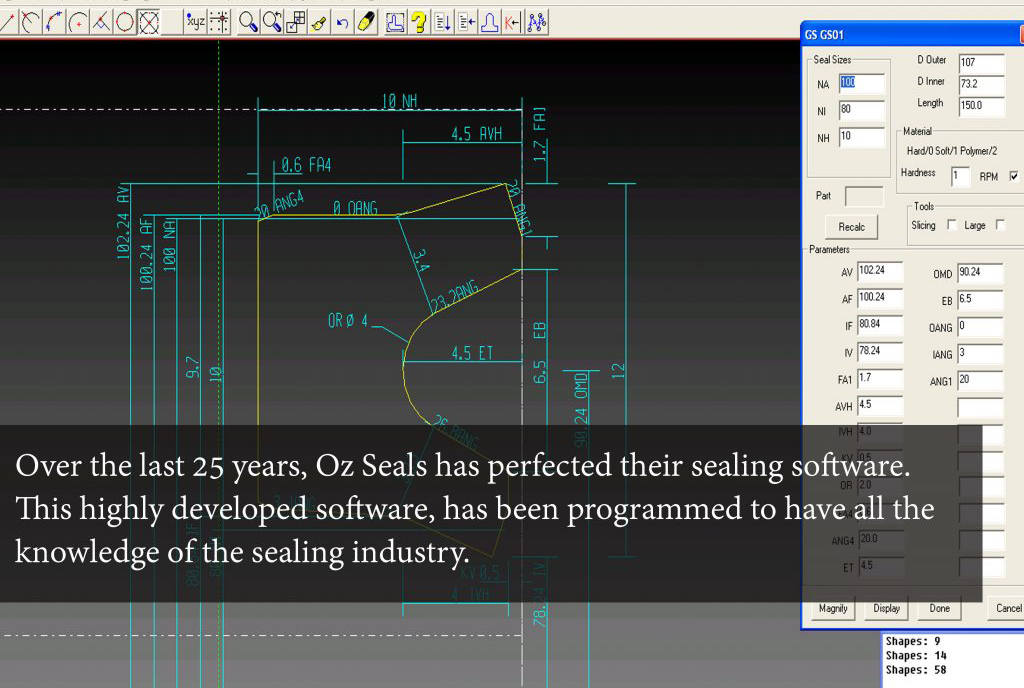
Task: Click the blue pedestal outline icon
Action: pos(489,22)
